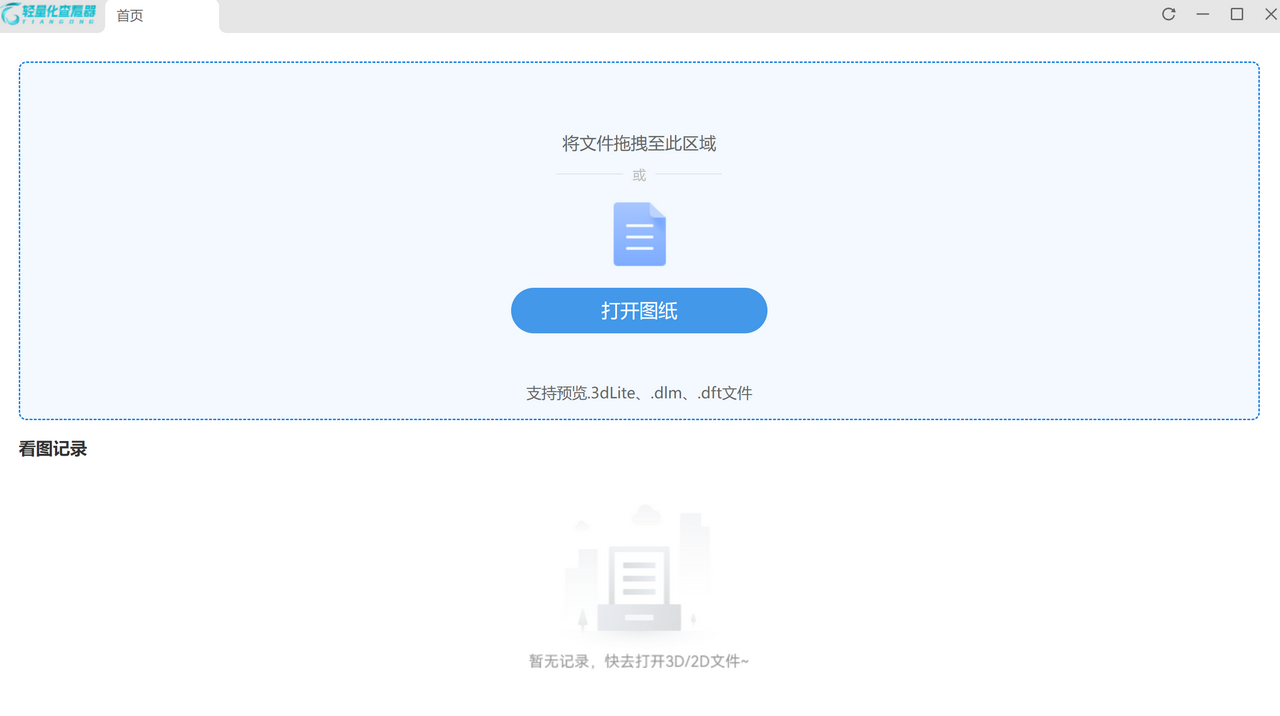The image size is (1280, 716).
Task: Click the refresh arrow icon in the title bar
Action: [1168, 15]
